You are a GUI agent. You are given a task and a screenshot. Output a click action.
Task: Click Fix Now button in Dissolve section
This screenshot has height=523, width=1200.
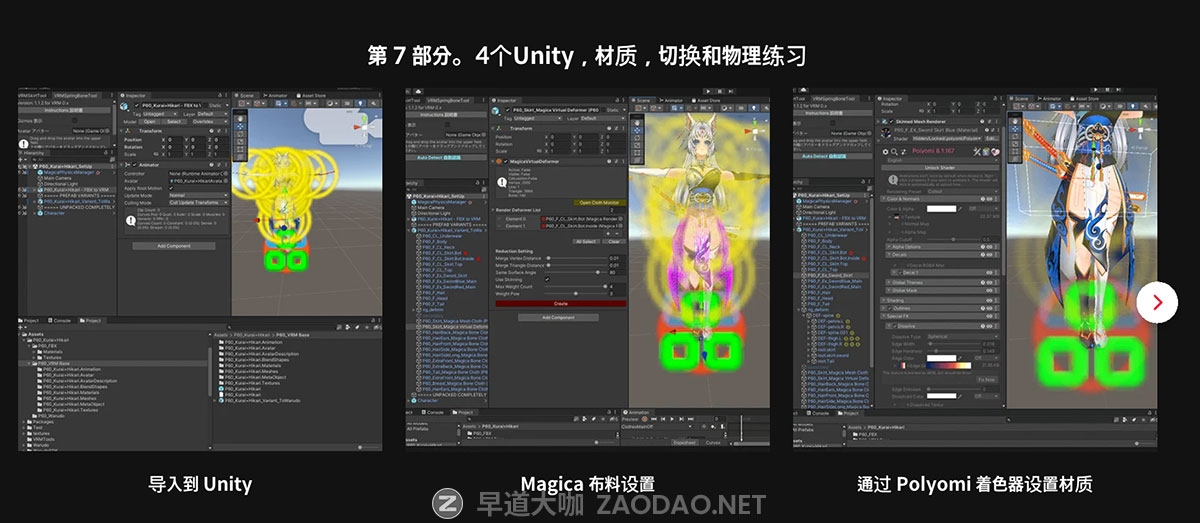[x=987, y=379]
